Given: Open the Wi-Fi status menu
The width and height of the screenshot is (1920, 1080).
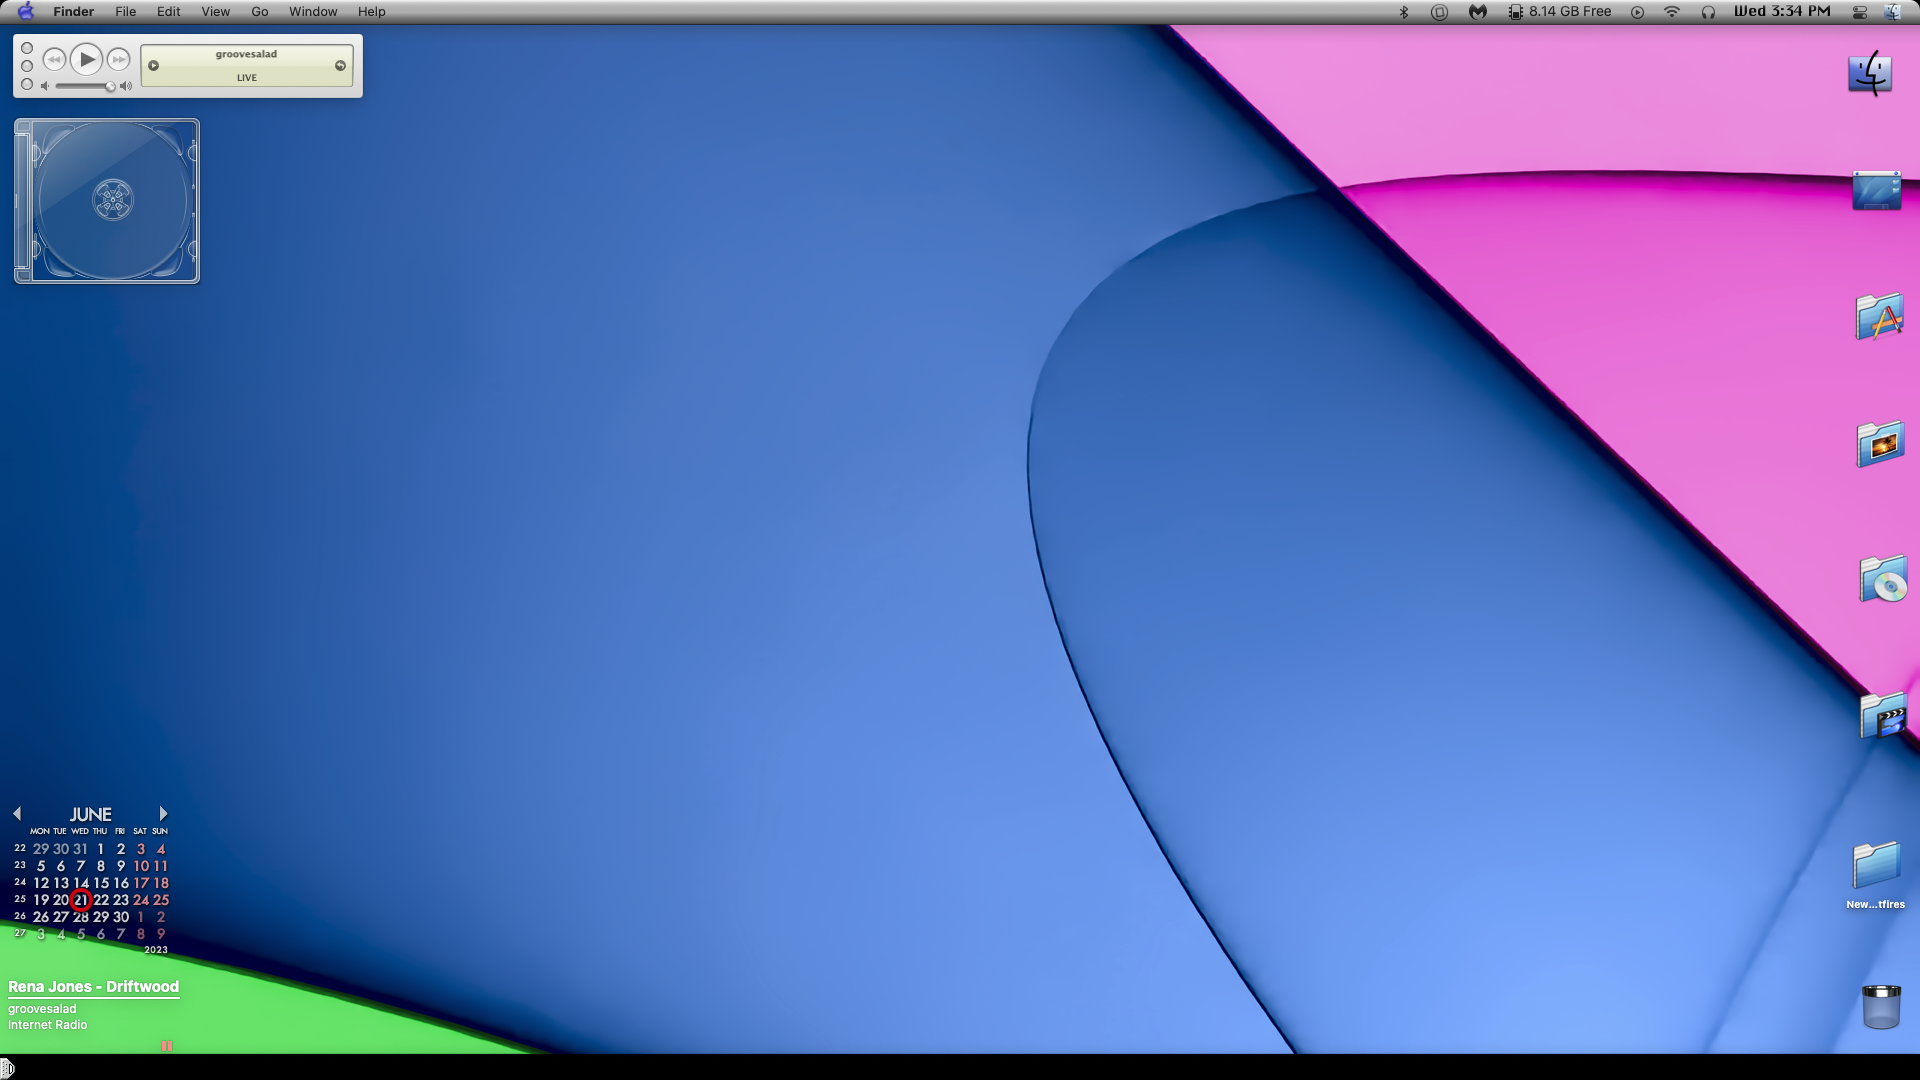Looking at the screenshot, I should [x=1671, y=12].
